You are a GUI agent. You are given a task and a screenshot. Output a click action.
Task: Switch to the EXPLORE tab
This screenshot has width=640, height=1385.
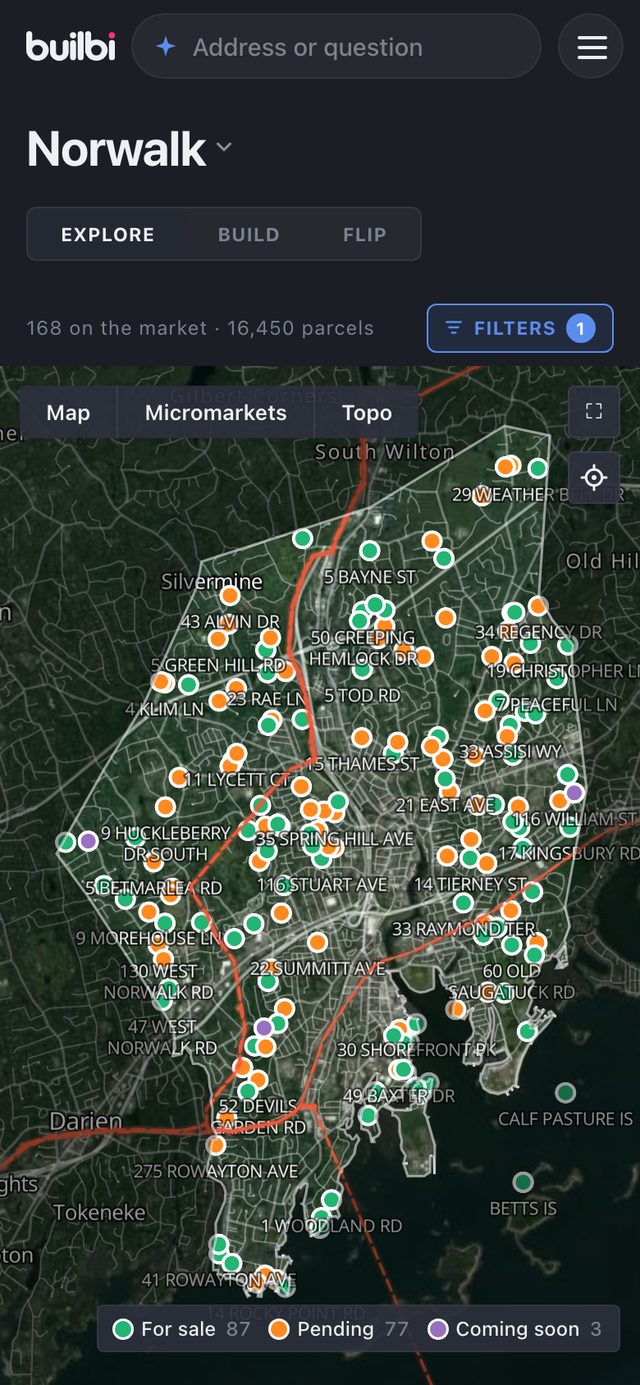[x=107, y=235]
